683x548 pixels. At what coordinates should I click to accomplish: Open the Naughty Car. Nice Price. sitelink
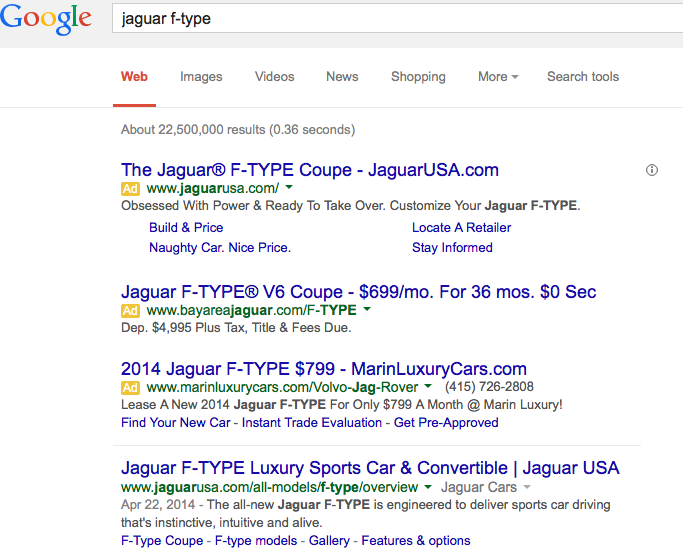220,247
